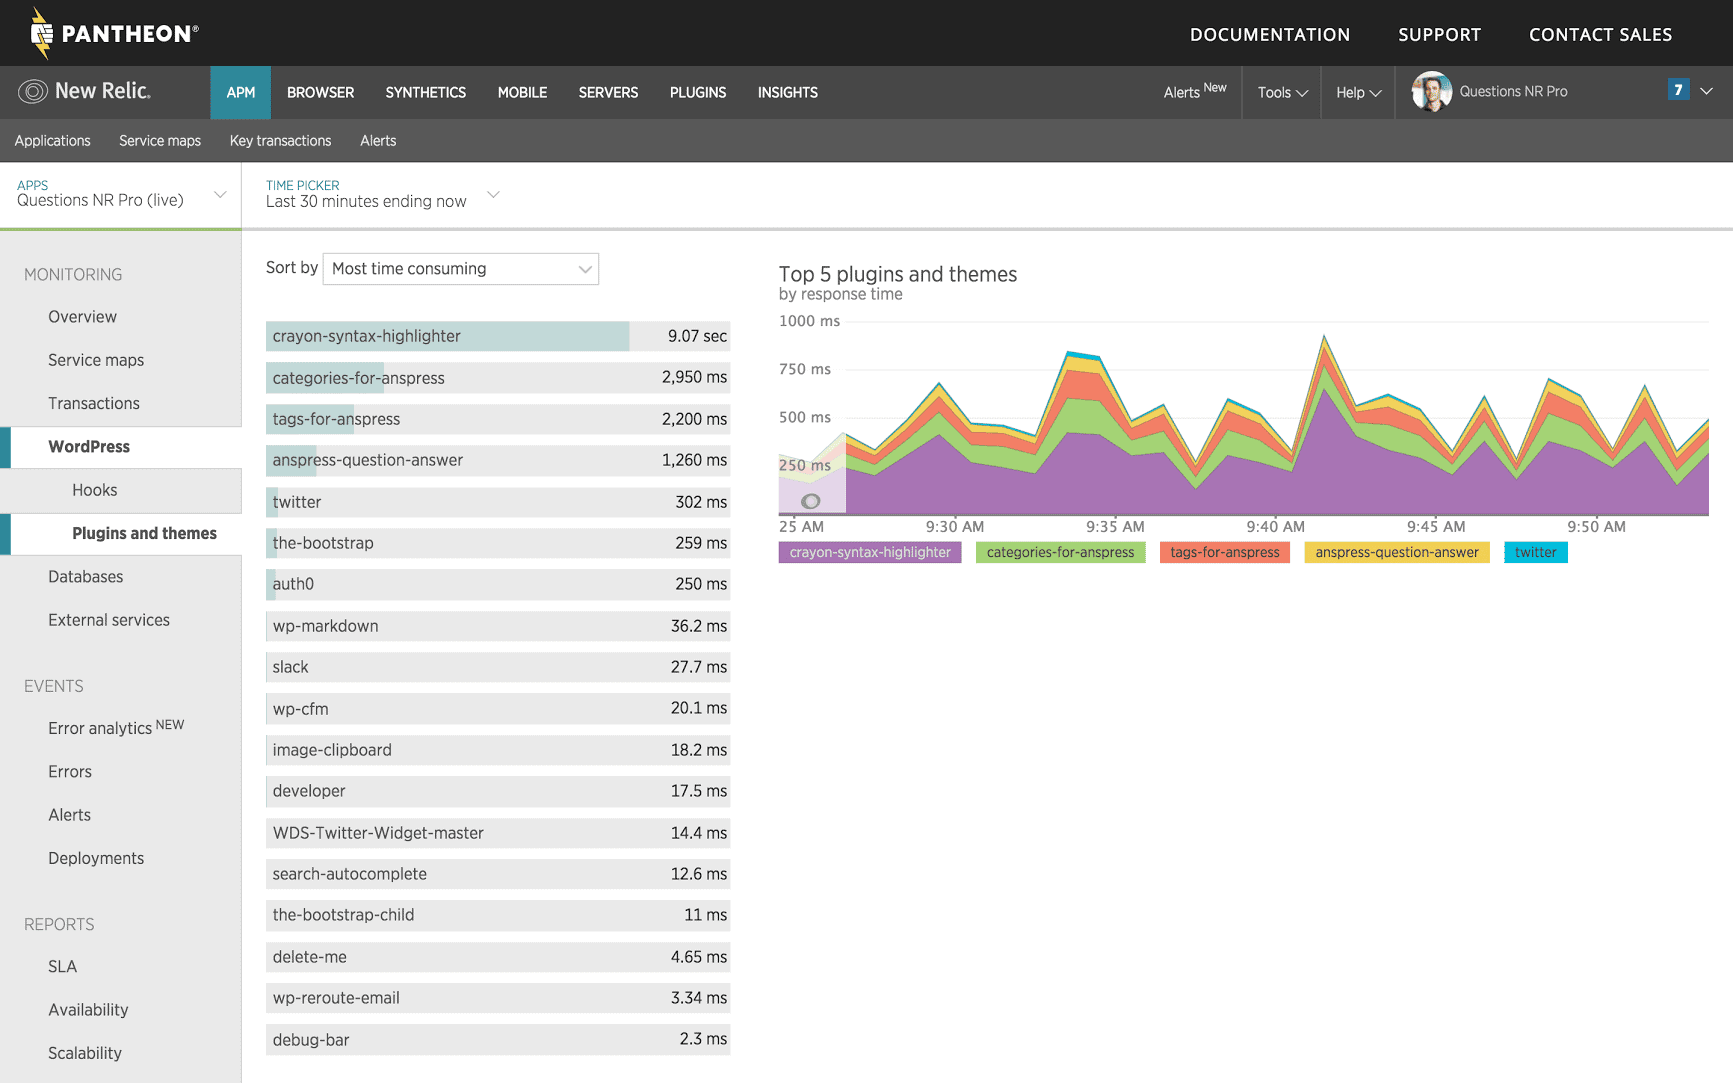Screen dimensions: 1733x1083
Task: Click the Pantheon logo icon
Action: [41, 34]
